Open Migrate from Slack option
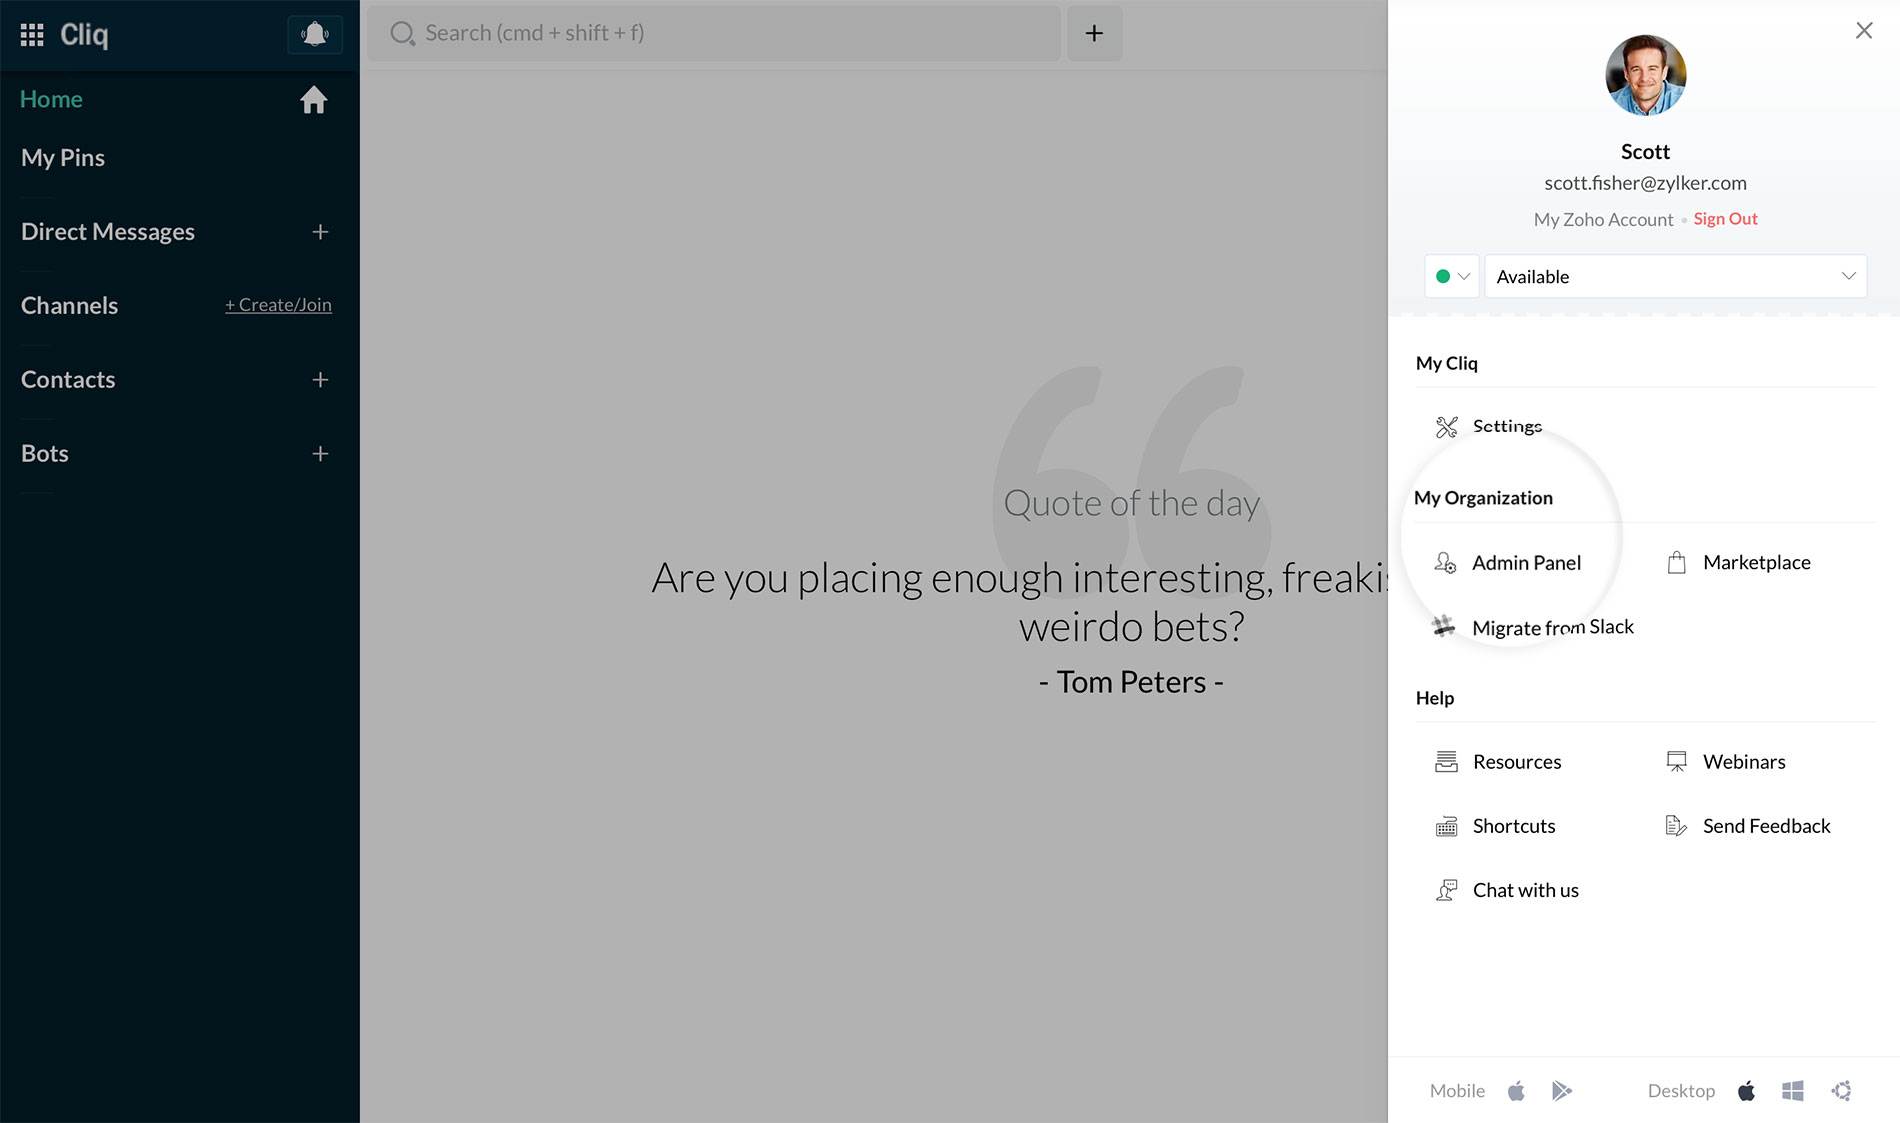The height and width of the screenshot is (1123, 1900). pos(1552,628)
